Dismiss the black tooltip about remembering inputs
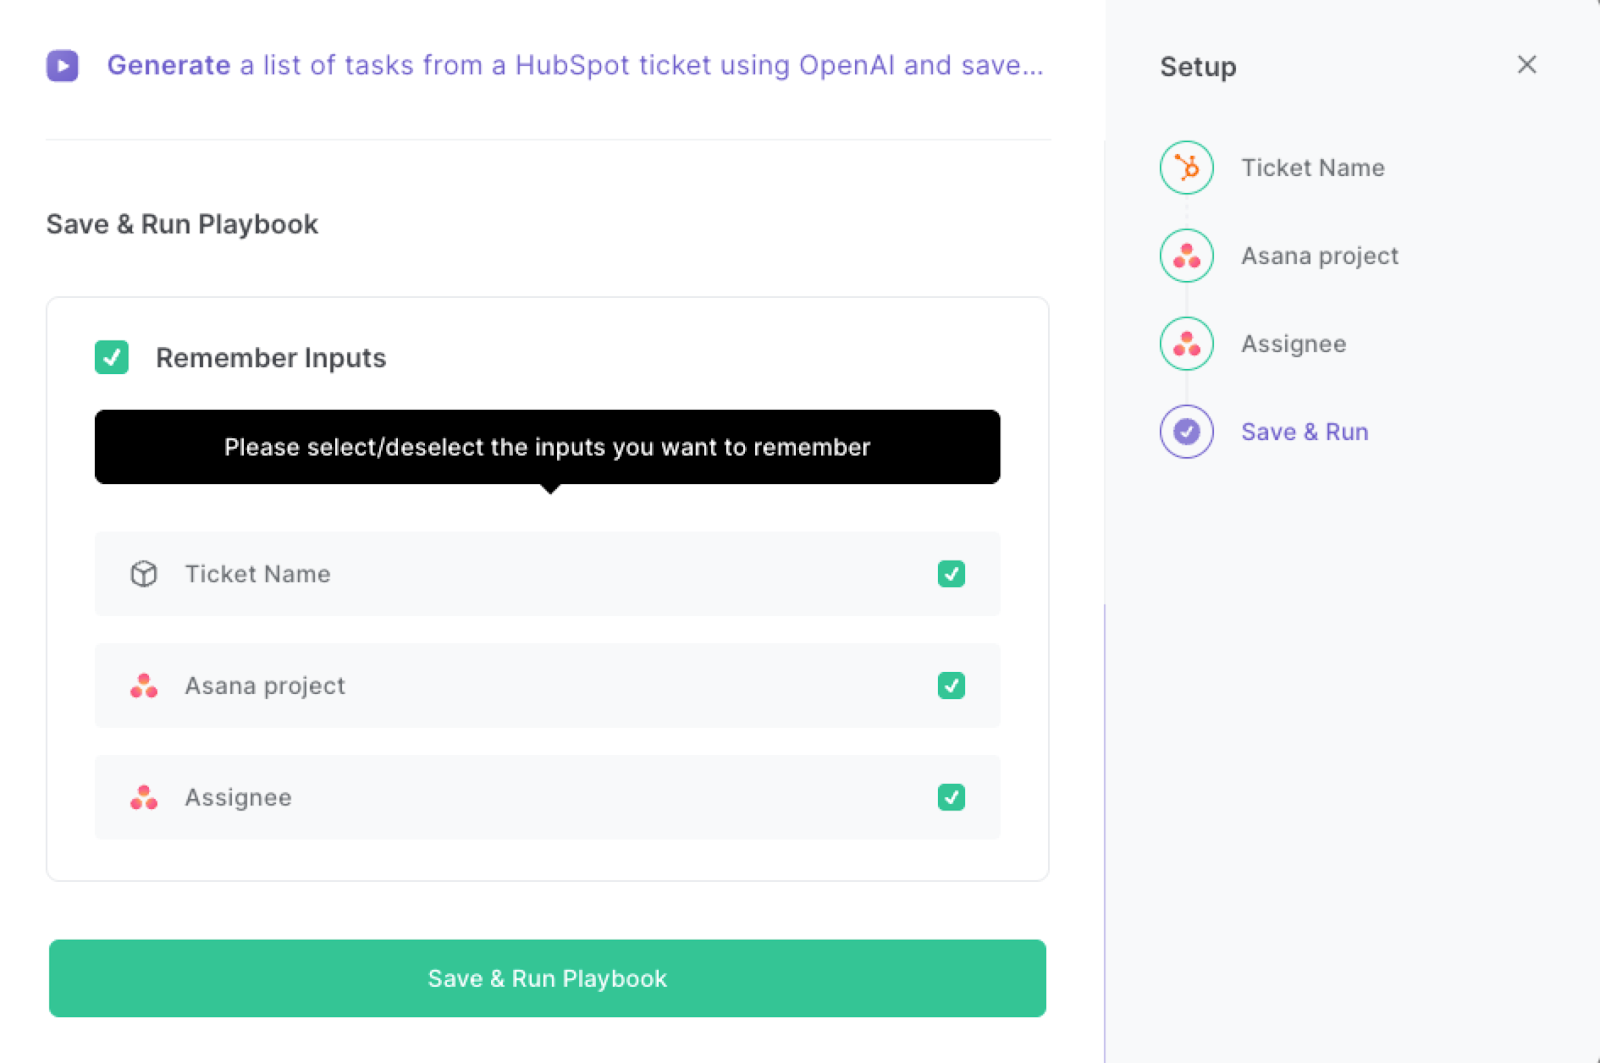 coord(547,447)
